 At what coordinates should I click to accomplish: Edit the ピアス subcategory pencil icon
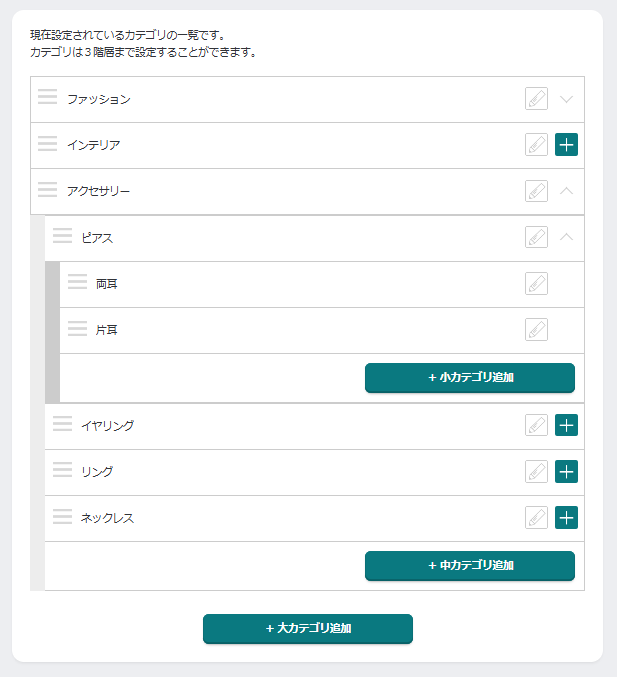[x=537, y=237]
